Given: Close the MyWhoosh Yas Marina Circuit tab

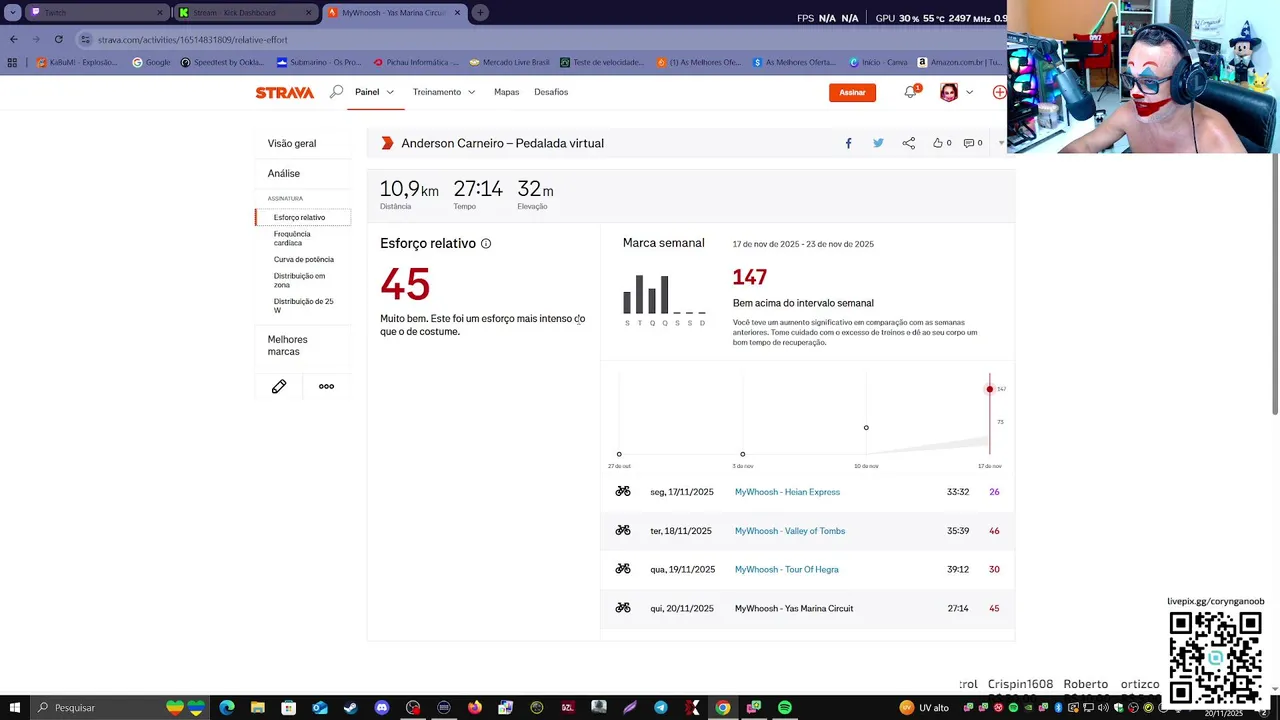Looking at the screenshot, I should (x=458, y=12).
